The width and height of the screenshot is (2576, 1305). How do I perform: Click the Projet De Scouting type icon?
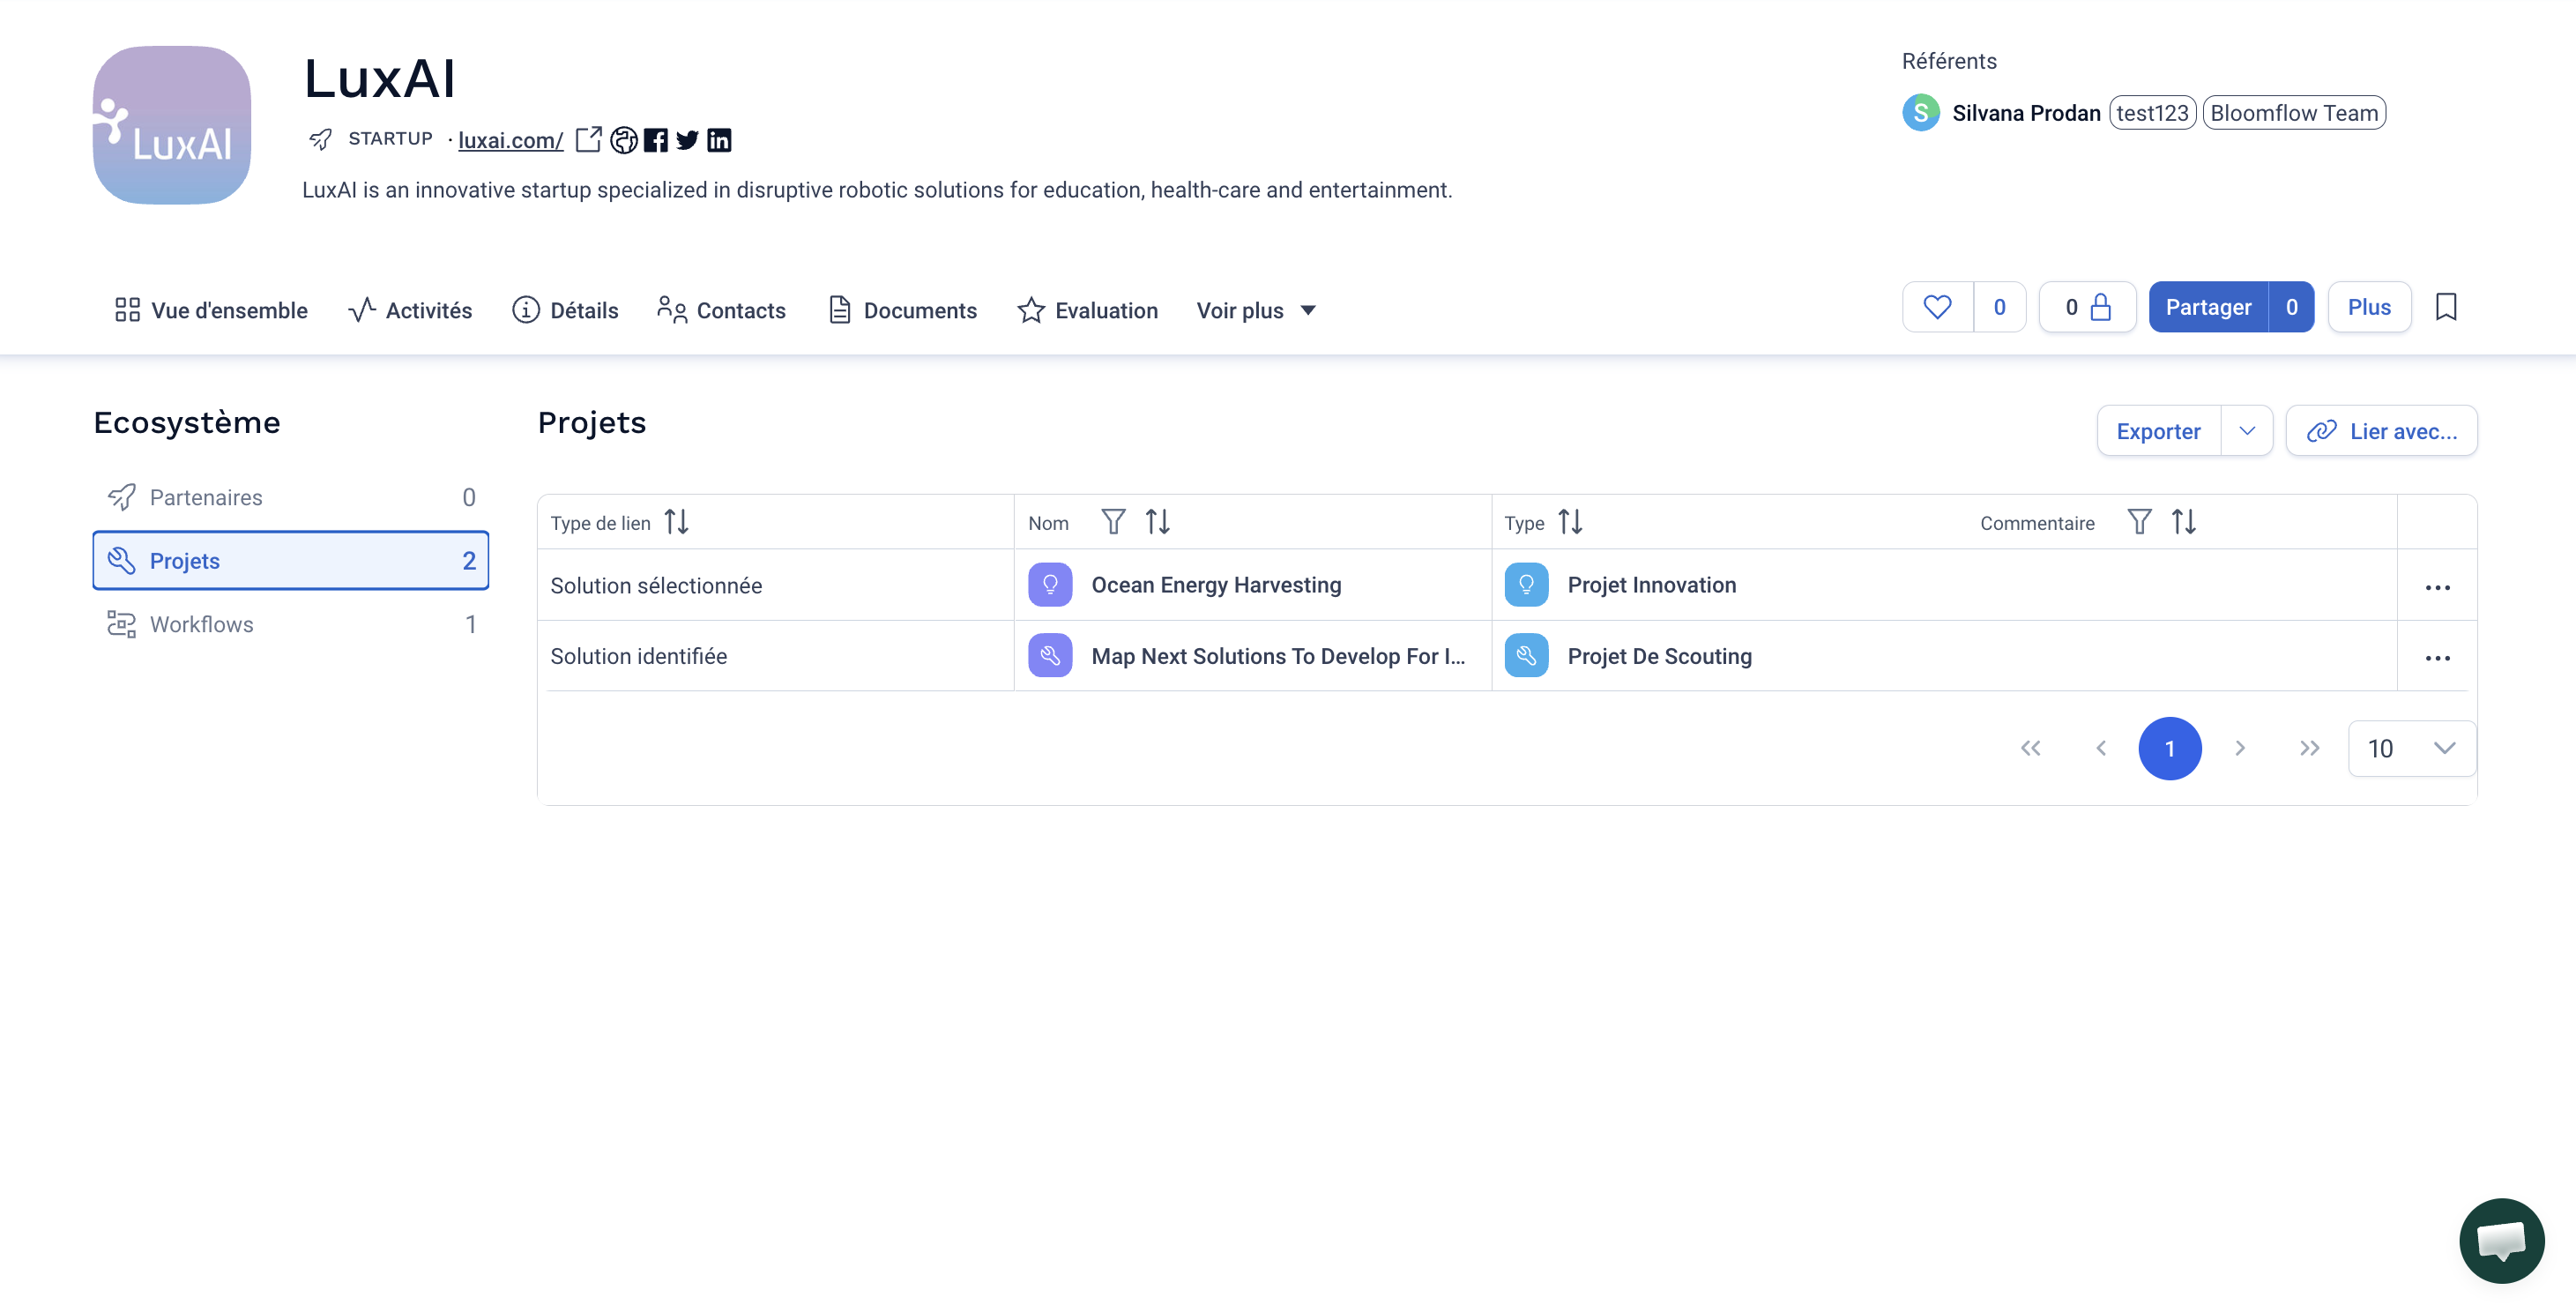pos(1526,656)
